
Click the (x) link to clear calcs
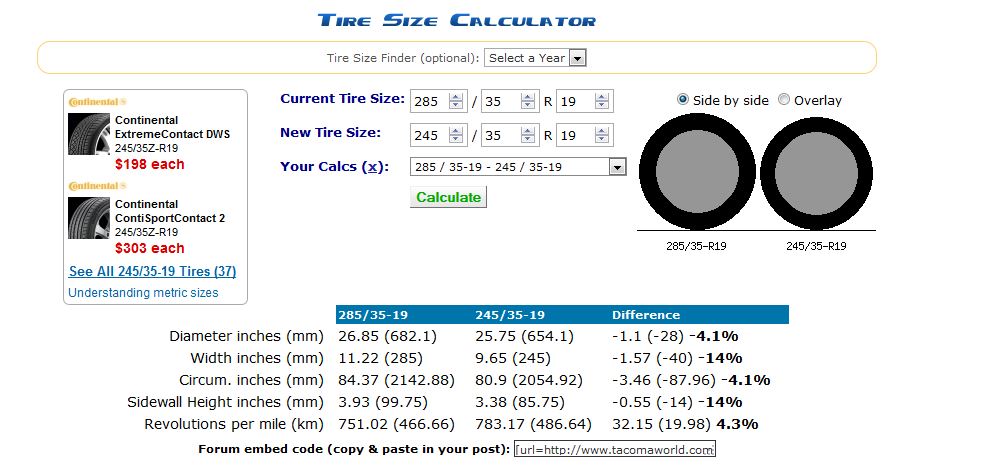point(371,167)
